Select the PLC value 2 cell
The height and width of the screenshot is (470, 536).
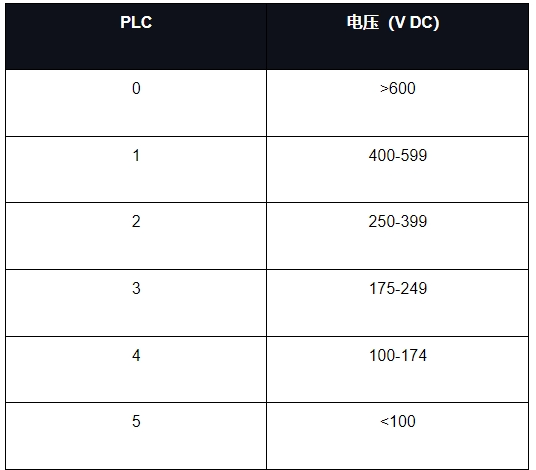coord(136,236)
